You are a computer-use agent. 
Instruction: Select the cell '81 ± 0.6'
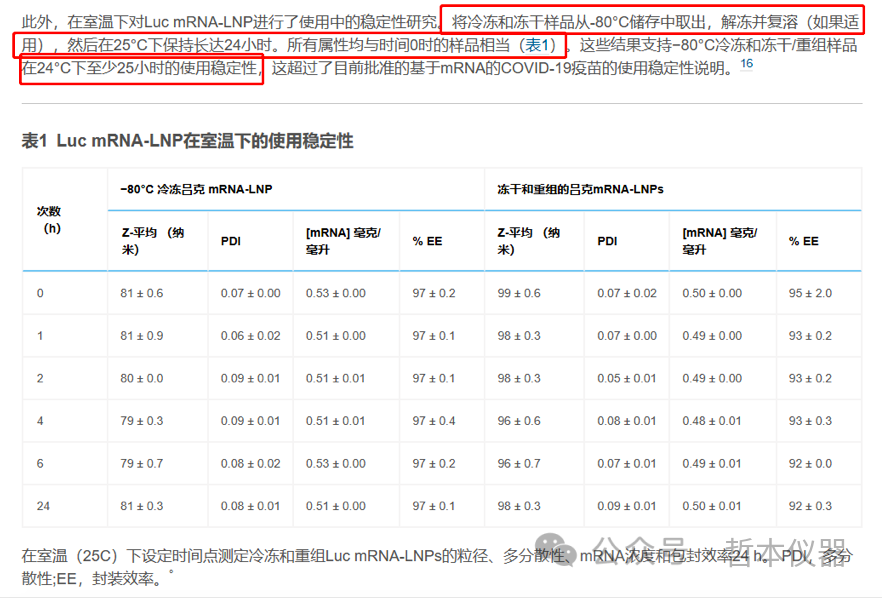click(x=142, y=293)
